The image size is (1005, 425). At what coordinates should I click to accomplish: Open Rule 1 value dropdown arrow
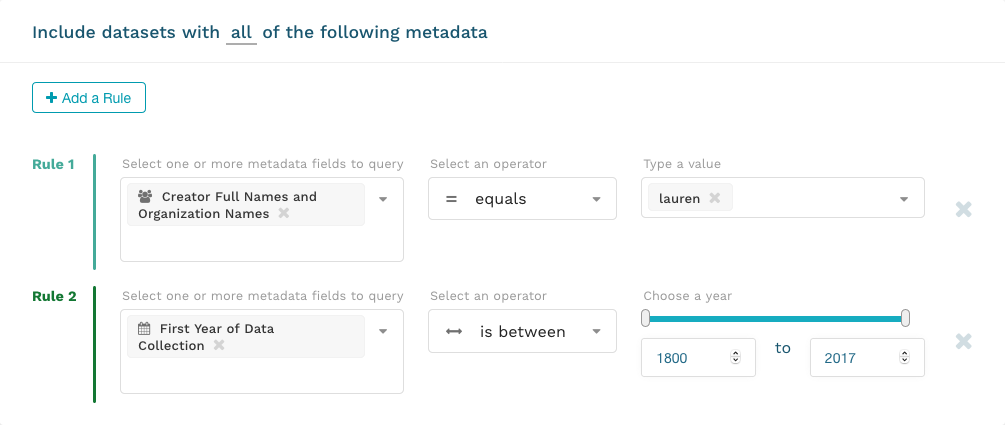pos(904,199)
